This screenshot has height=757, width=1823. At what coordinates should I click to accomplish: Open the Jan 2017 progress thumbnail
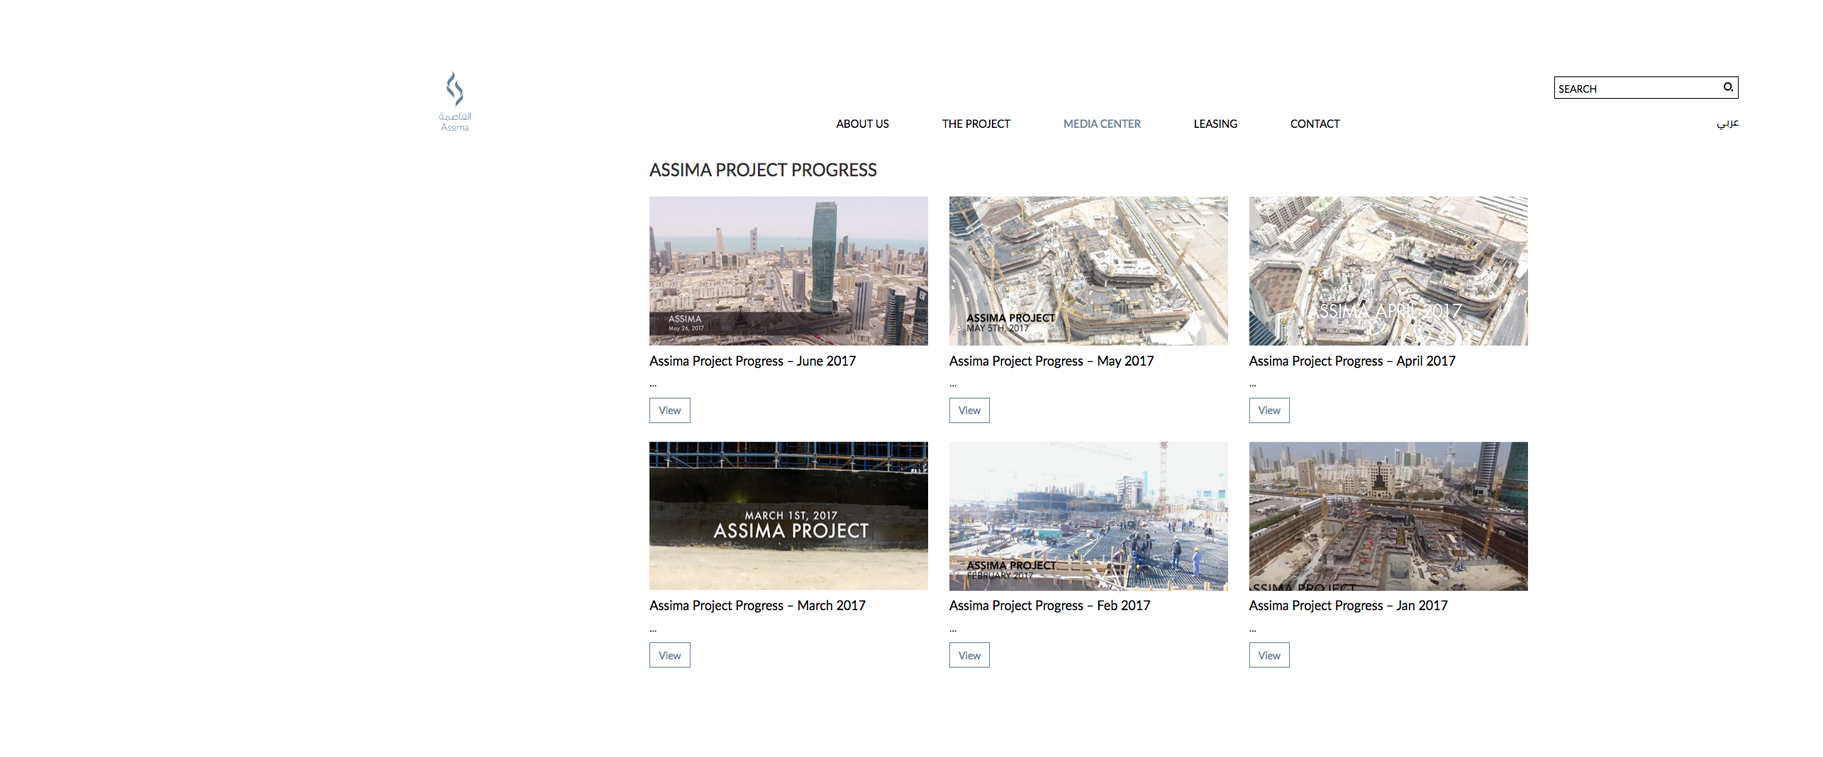[x=1388, y=516]
